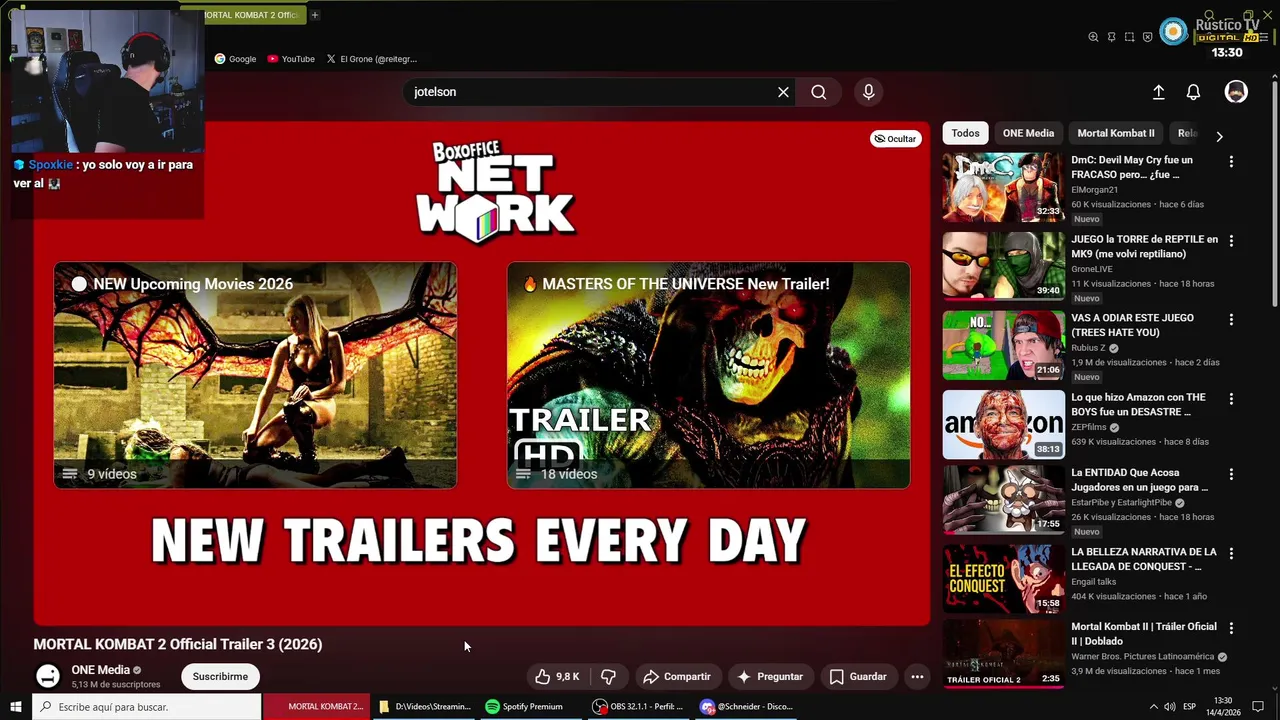Click the shield blocker icon in toolbar
Screen dimensions: 1280x720
click(x=1147, y=37)
